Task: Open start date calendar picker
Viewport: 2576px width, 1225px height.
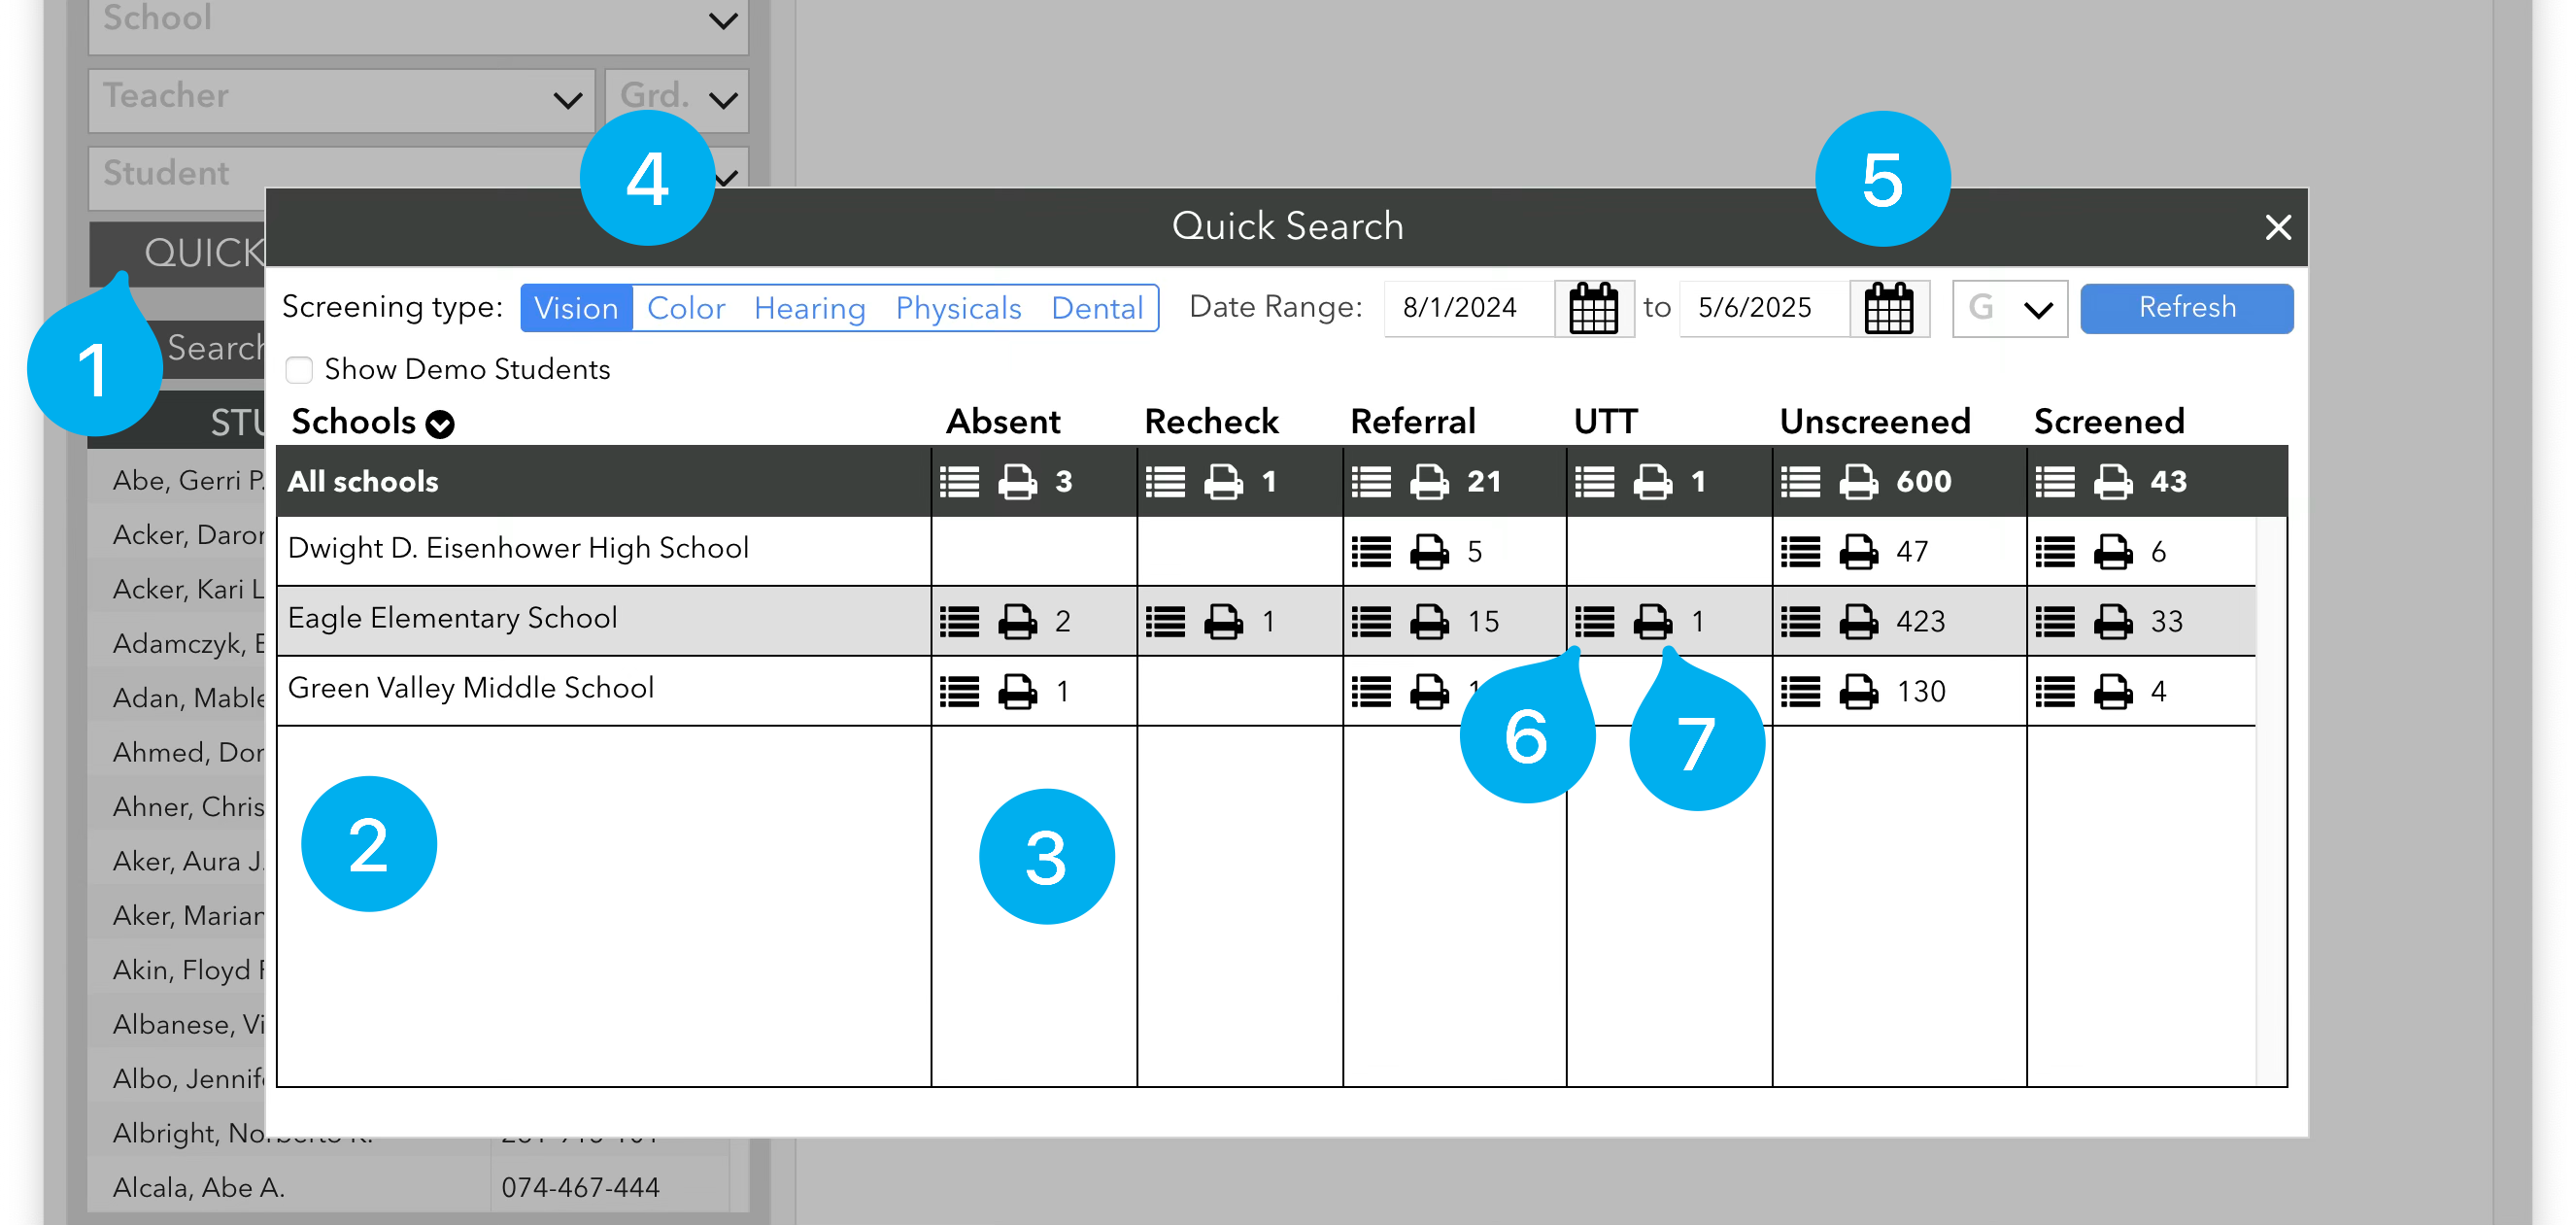Action: pos(1593,308)
